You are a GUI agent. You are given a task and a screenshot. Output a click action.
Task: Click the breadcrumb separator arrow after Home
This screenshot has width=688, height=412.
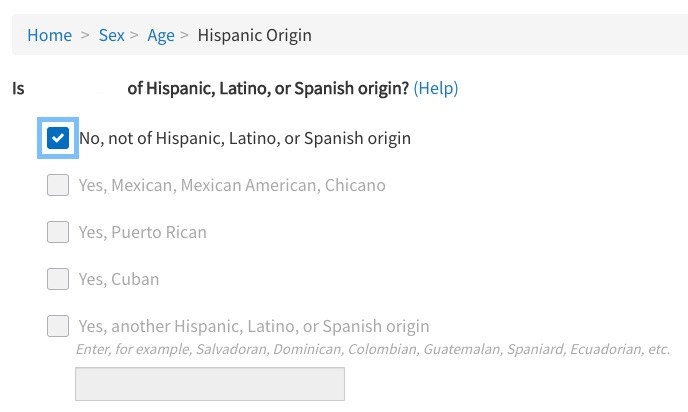click(85, 35)
